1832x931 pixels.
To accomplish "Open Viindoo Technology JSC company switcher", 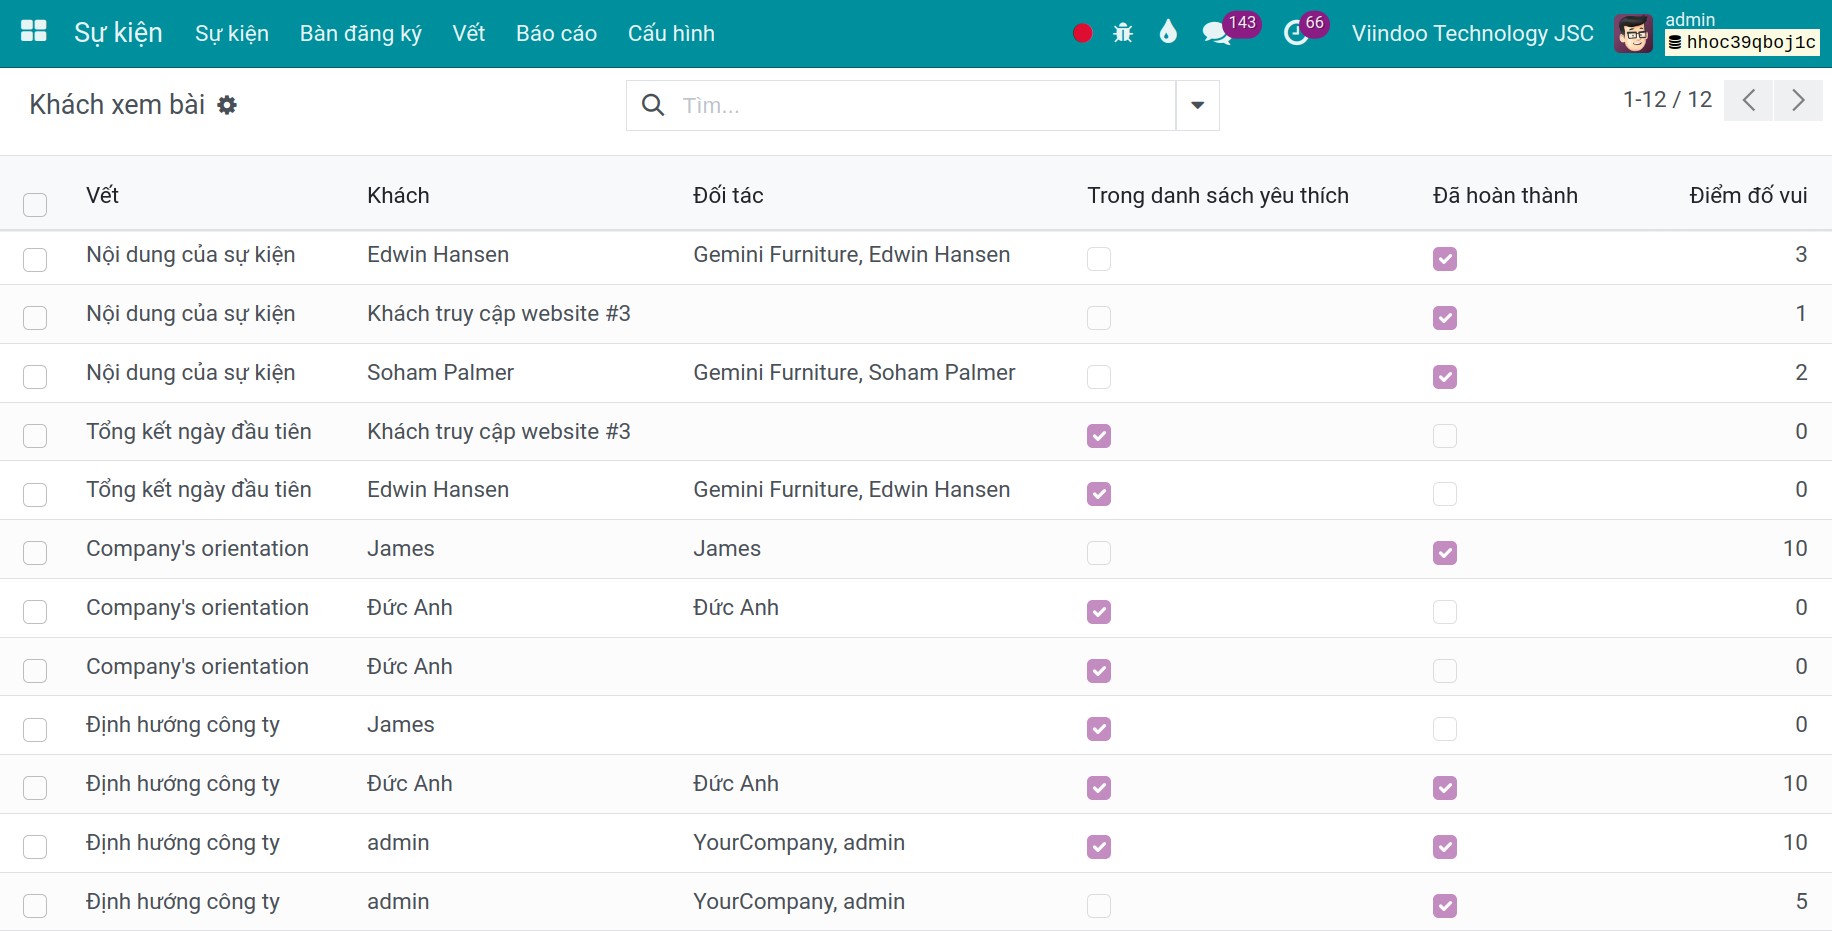I will [x=1472, y=33].
